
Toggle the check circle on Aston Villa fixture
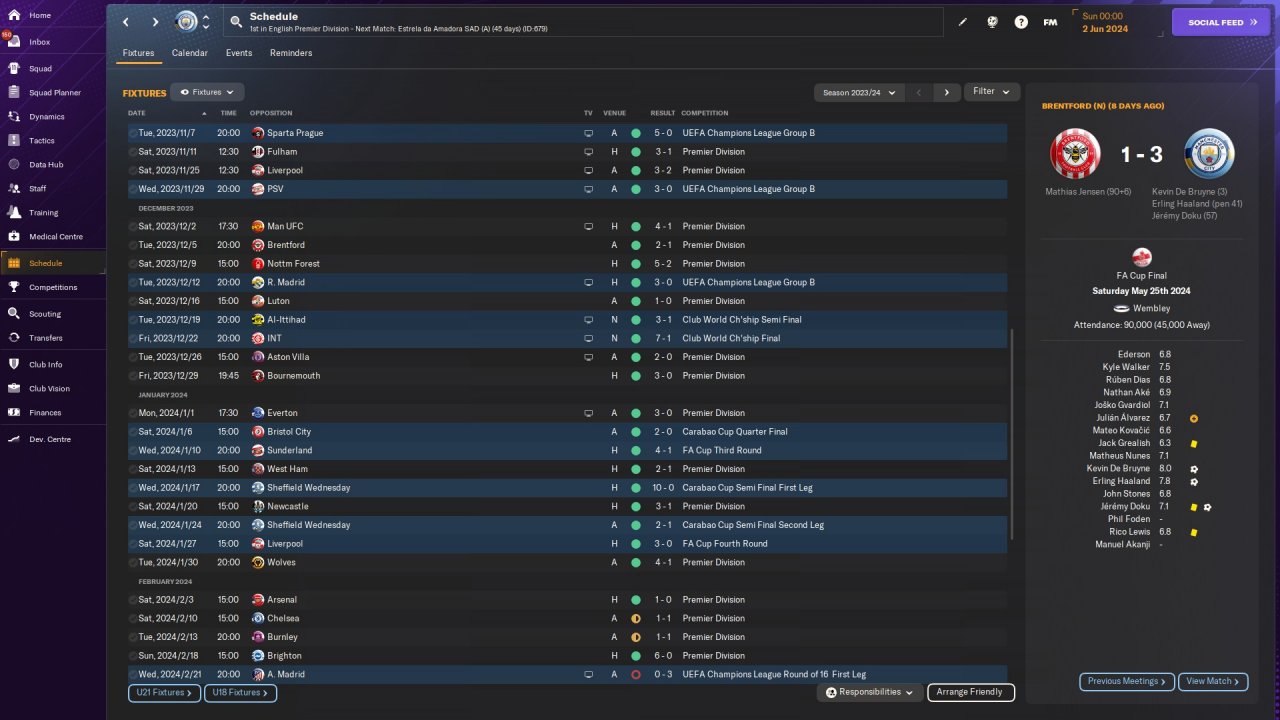[134, 357]
